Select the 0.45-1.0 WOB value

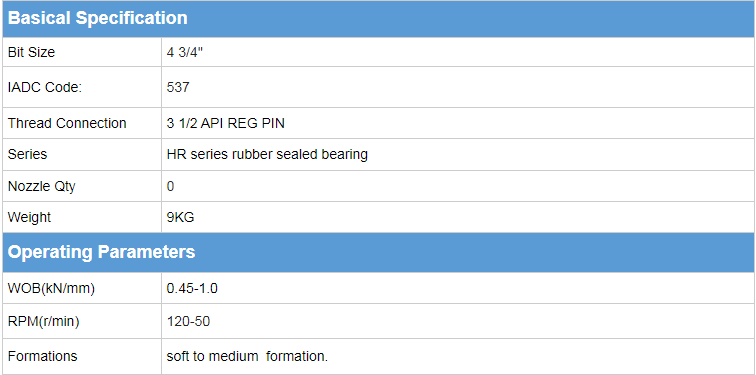(x=192, y=288)
